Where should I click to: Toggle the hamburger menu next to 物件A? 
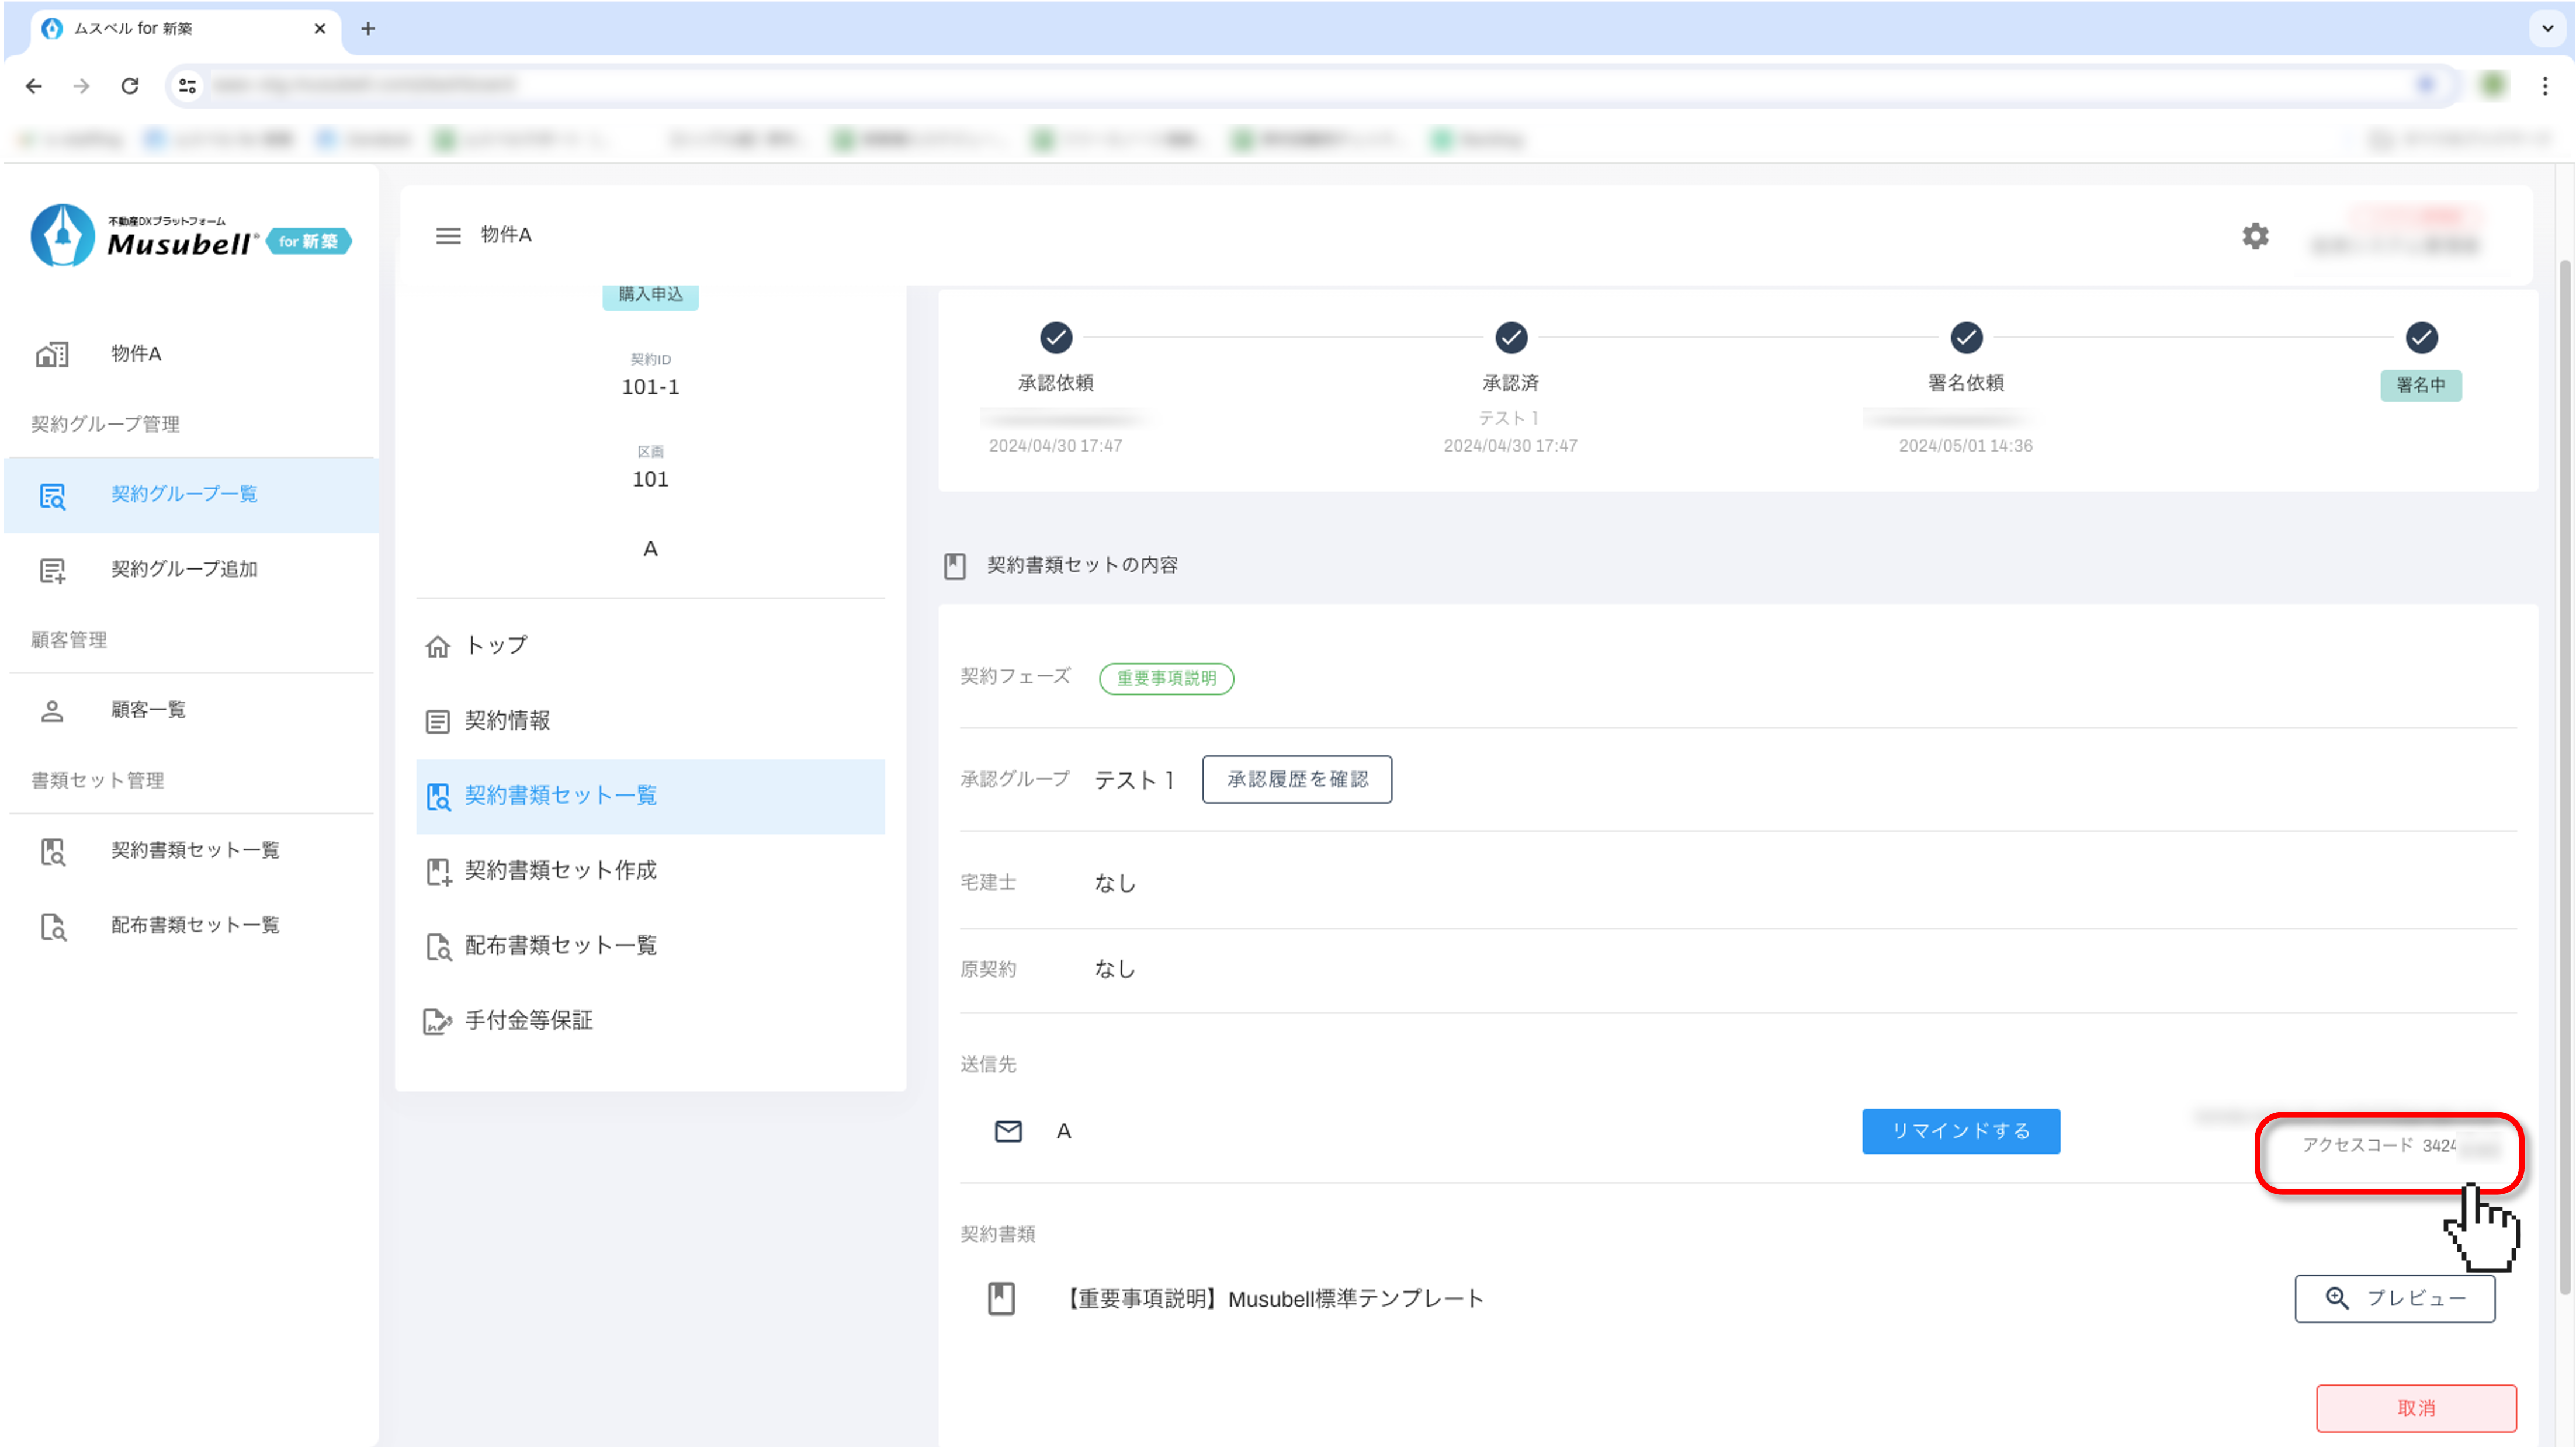(448, 236)
